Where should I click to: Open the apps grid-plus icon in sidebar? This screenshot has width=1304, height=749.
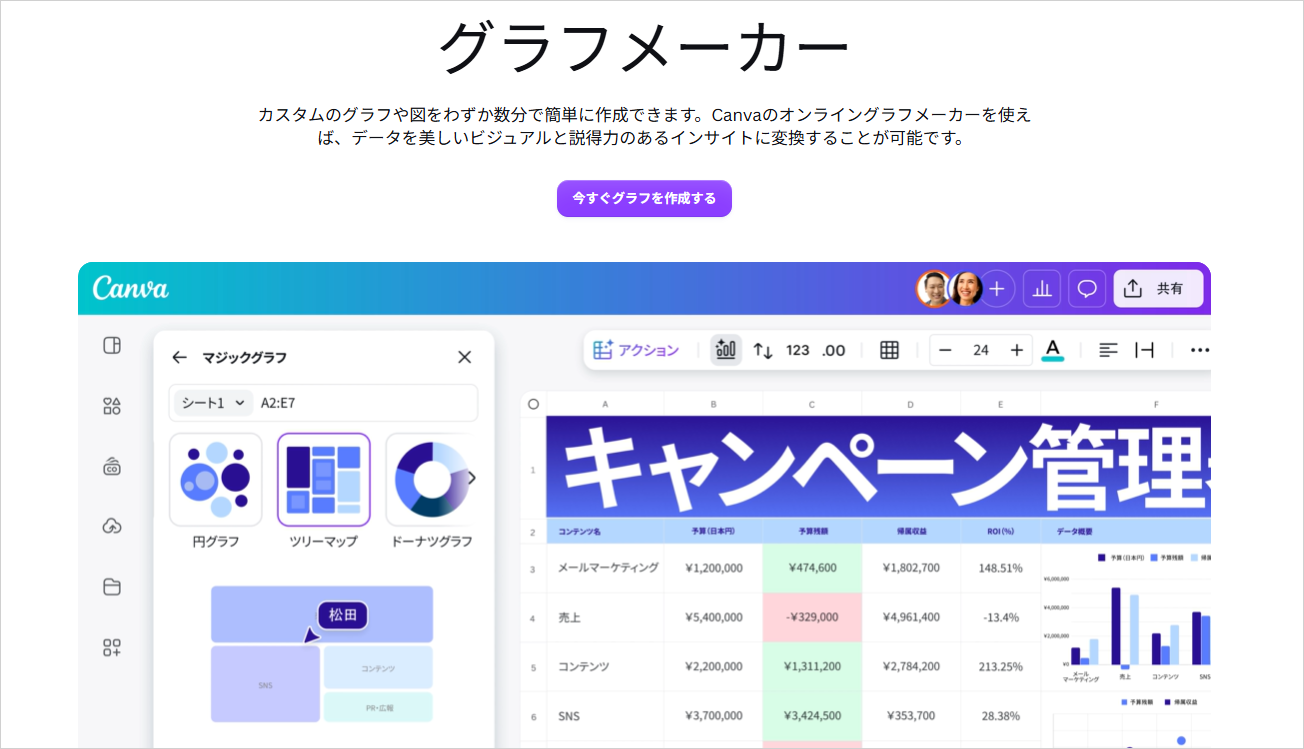pyautogui.click(x=112, y=648)
